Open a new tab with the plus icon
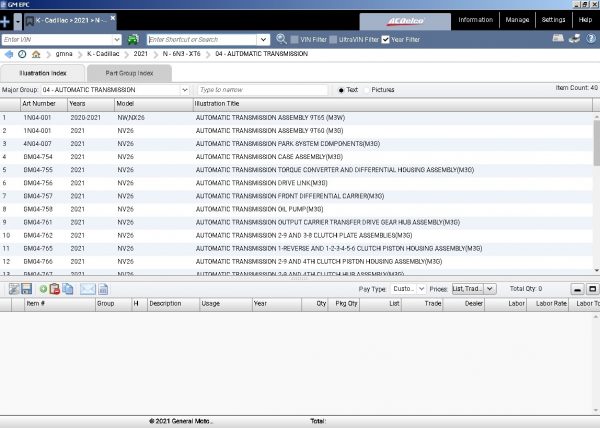Image resolution: width=600 pixels, height=428 pixels. (x=5, y=21)
